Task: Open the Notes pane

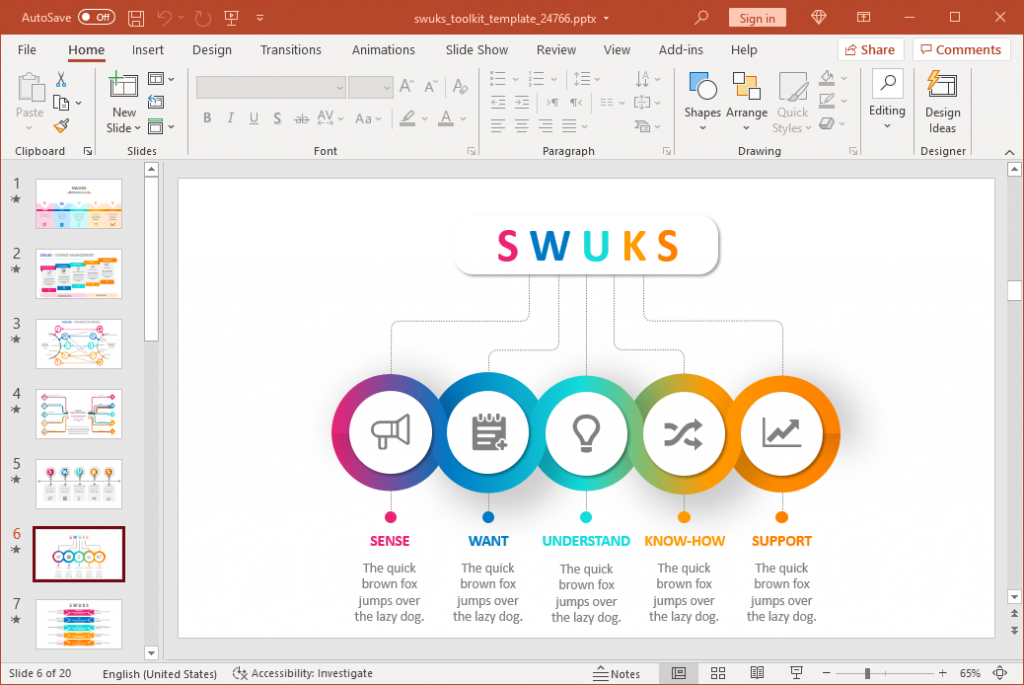Action: (616, 673)
